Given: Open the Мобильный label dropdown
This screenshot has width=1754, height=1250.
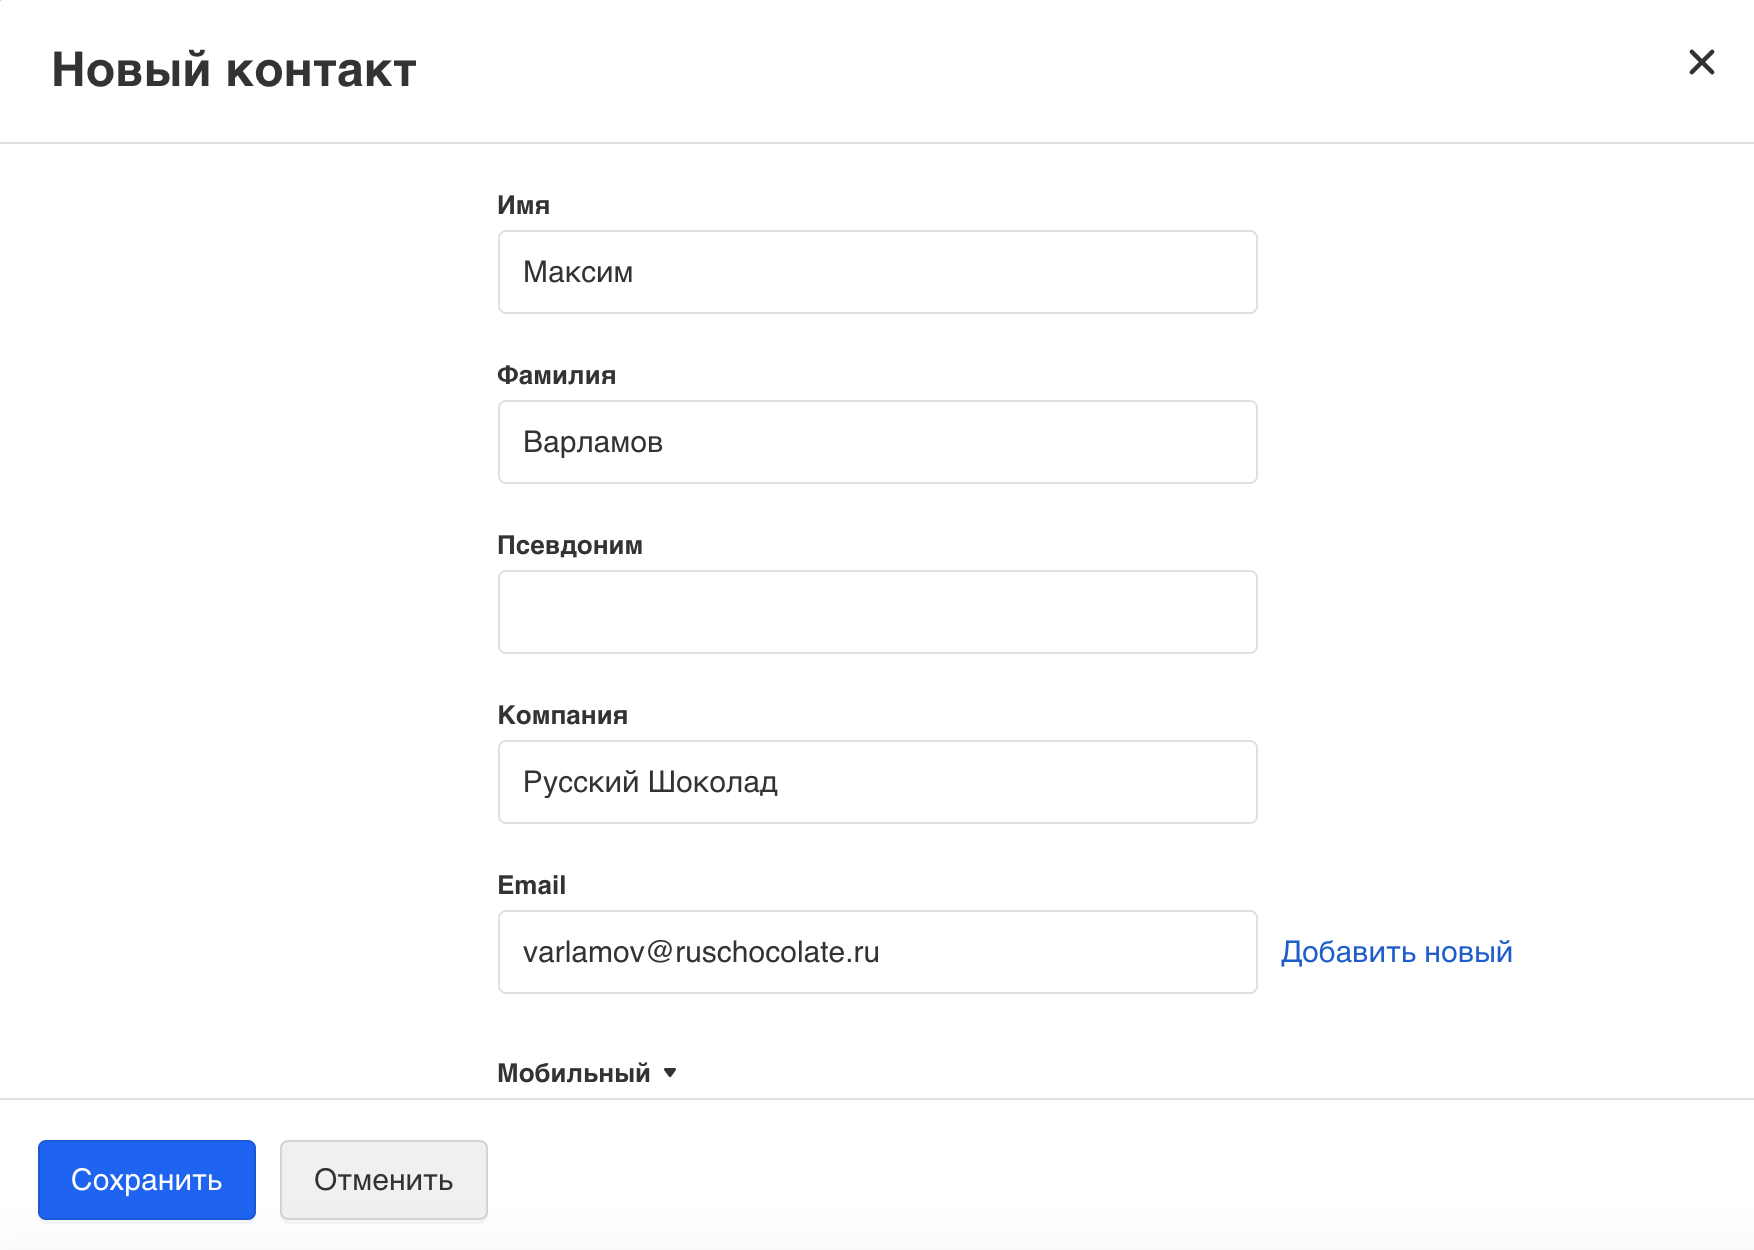Looking at the screenshot, I should (574, 1073).
